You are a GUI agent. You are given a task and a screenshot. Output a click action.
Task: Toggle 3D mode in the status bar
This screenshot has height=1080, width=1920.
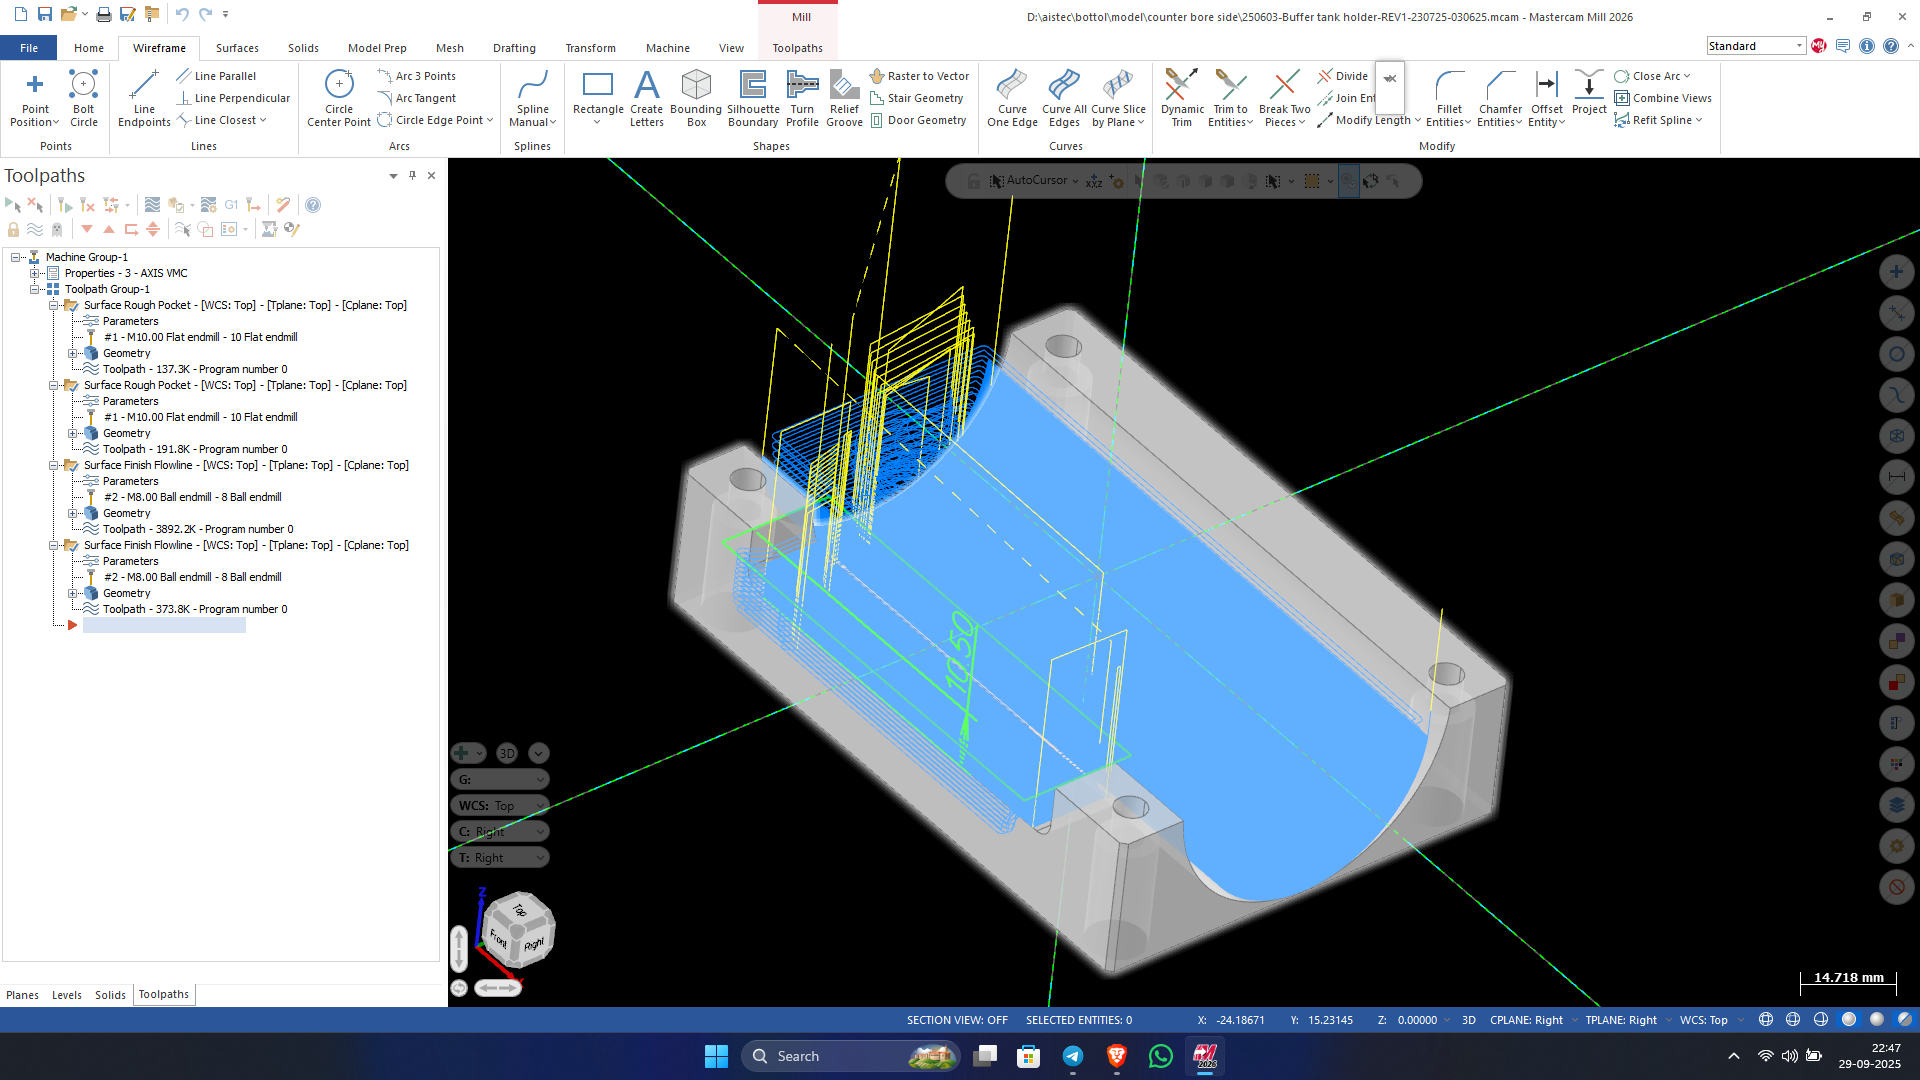pos(1469,1020)
